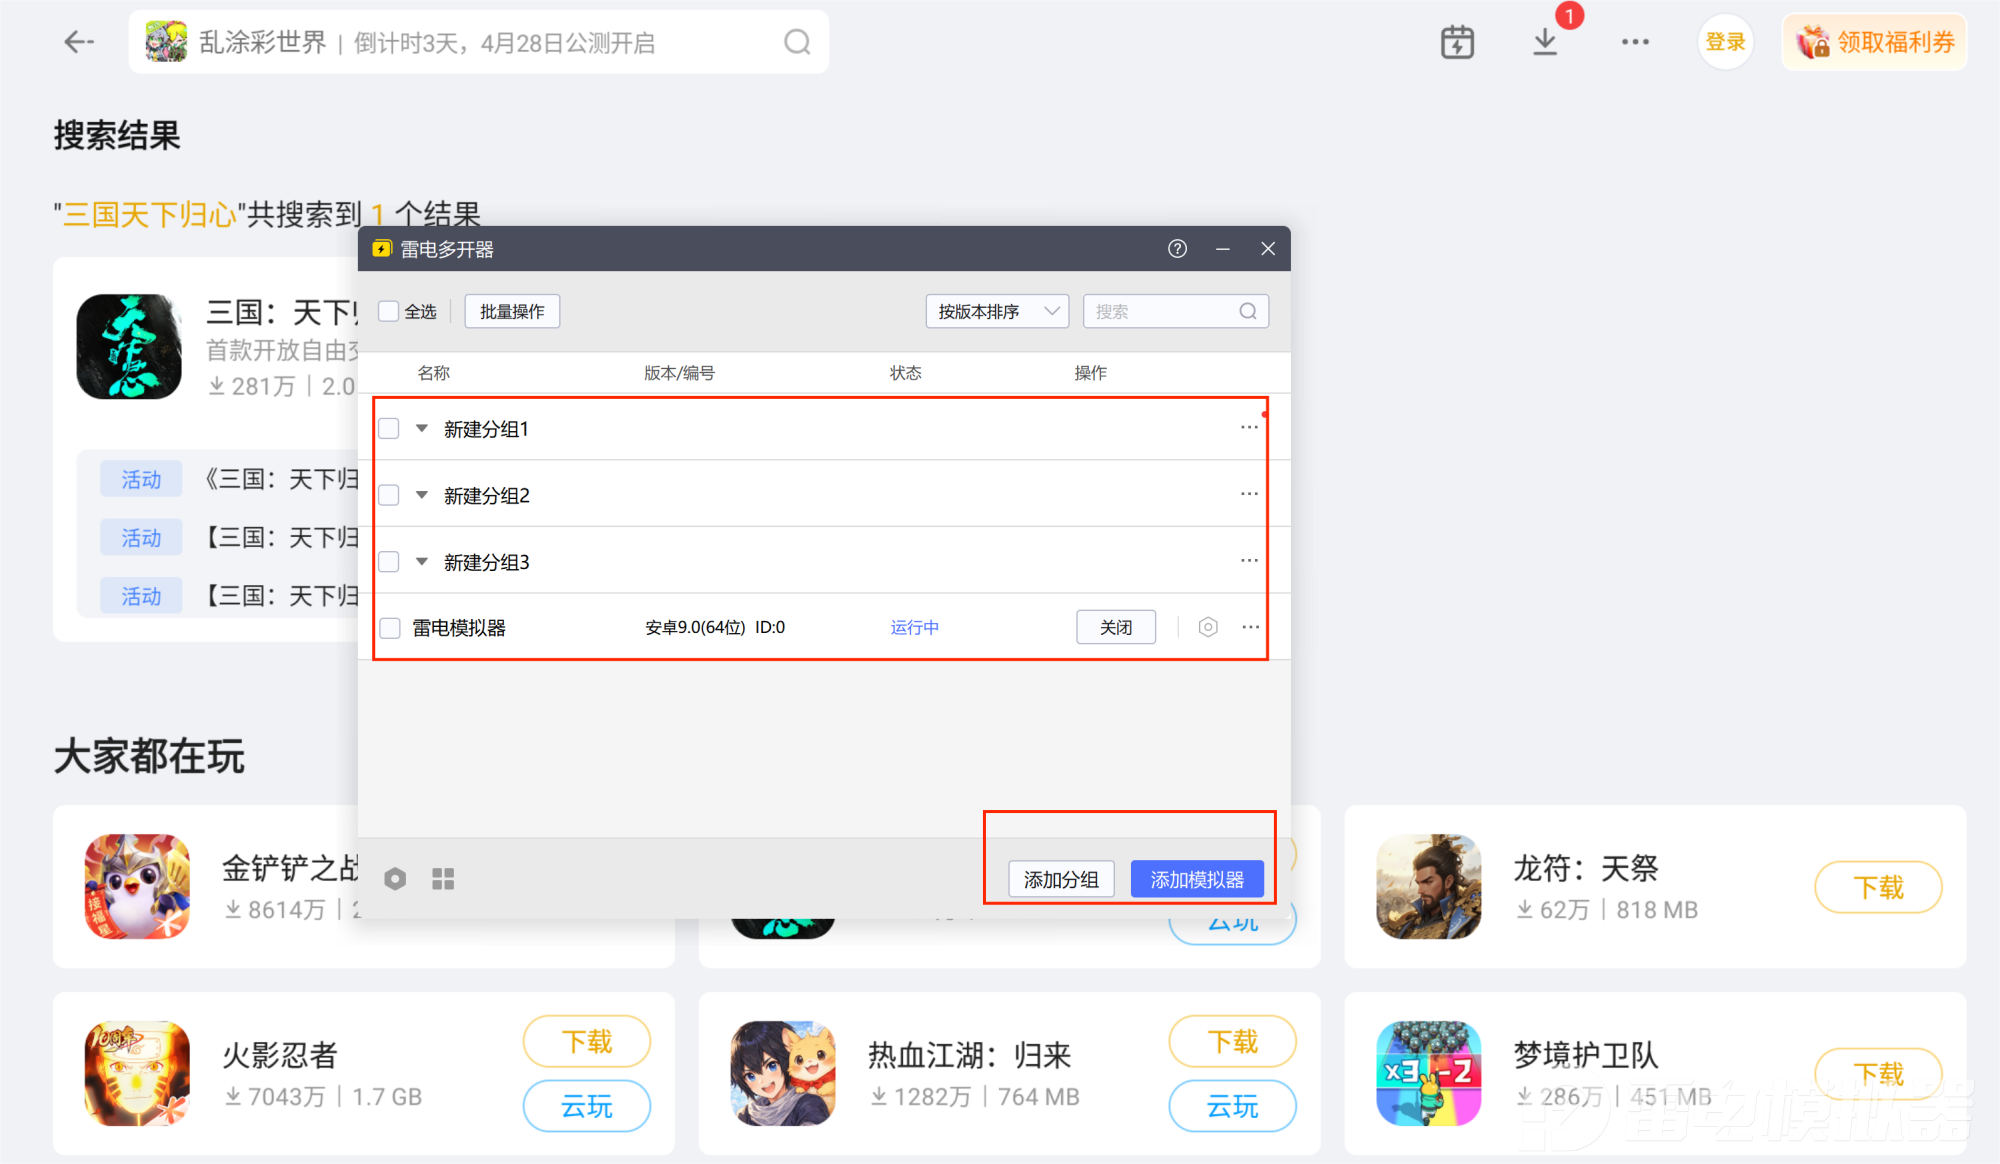Click 下载 for 龙符：天祭
The height and width of the screenshot is (1164, 2000).
click(x=1879, y=887)
